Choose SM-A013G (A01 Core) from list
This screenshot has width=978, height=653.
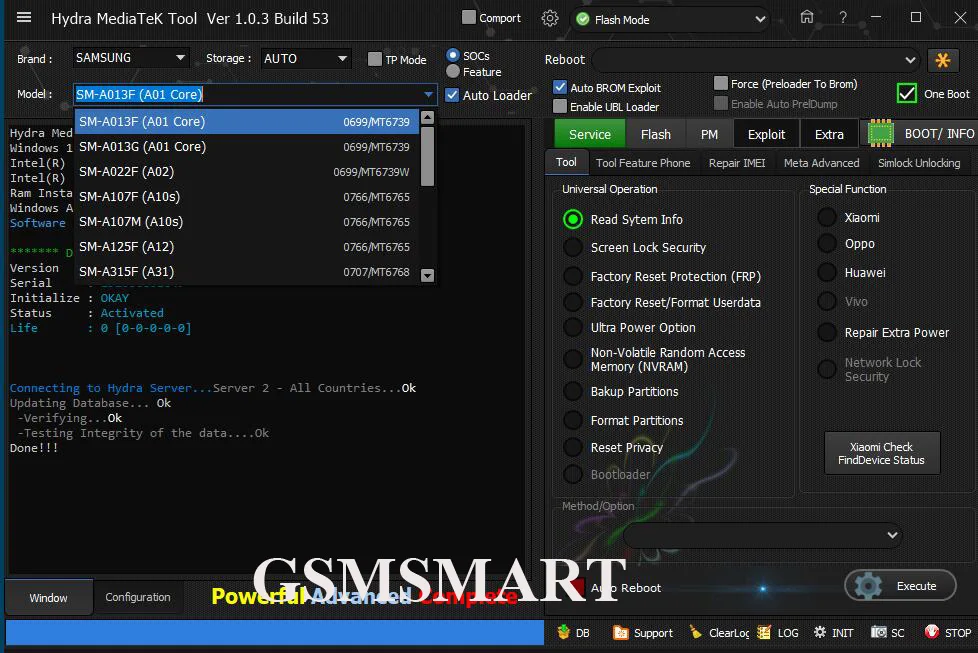click(246, 147)
